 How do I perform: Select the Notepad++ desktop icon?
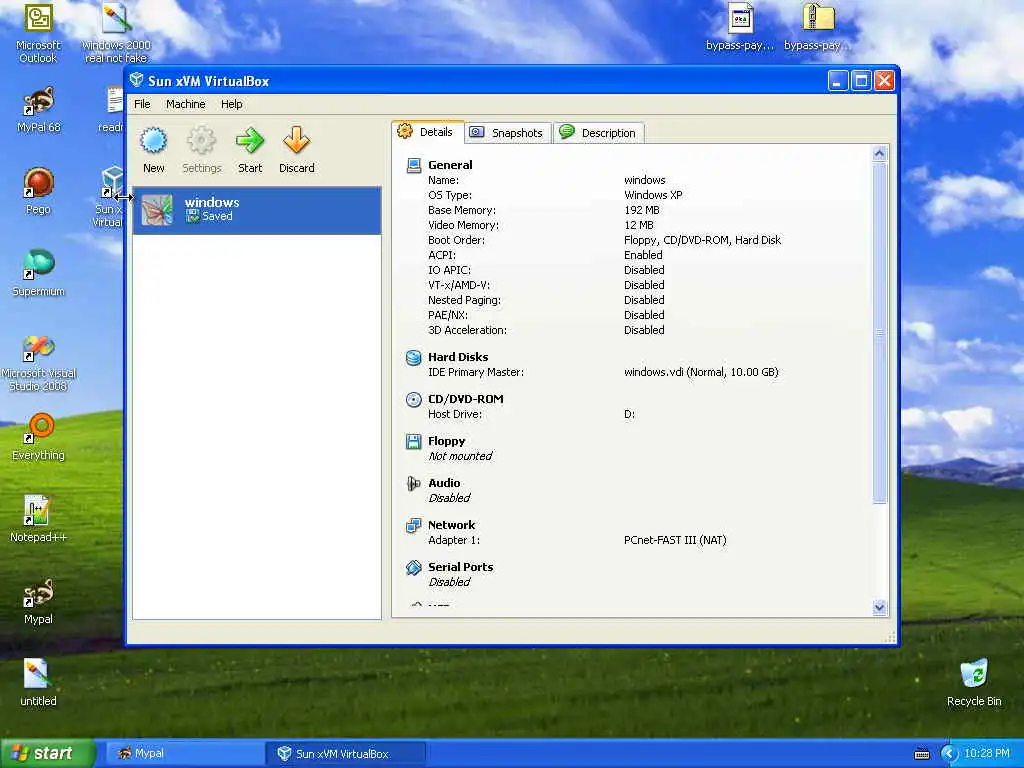38,519
